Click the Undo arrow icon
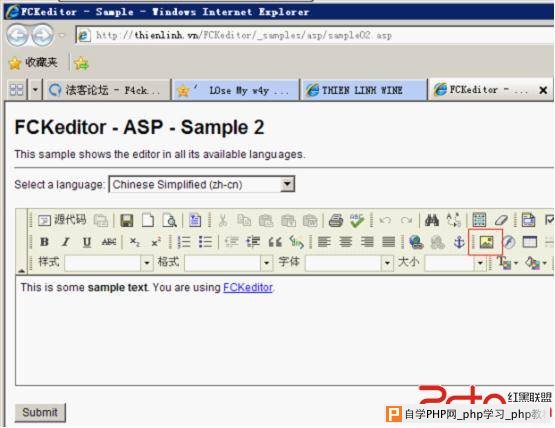 pyautogui.click(x=385, y=221)
